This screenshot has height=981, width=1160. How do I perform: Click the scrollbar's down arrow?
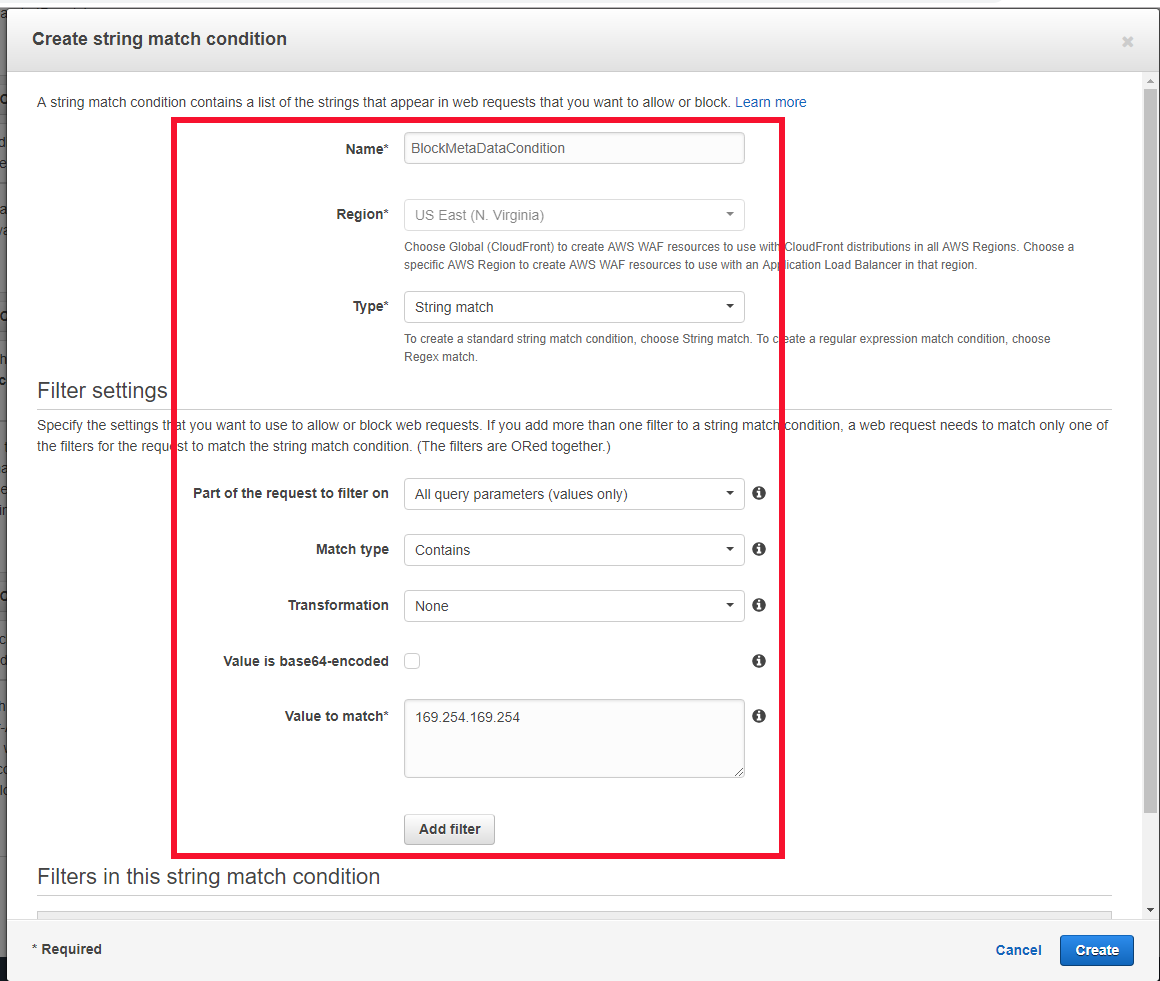click(x=1150, y=908)
